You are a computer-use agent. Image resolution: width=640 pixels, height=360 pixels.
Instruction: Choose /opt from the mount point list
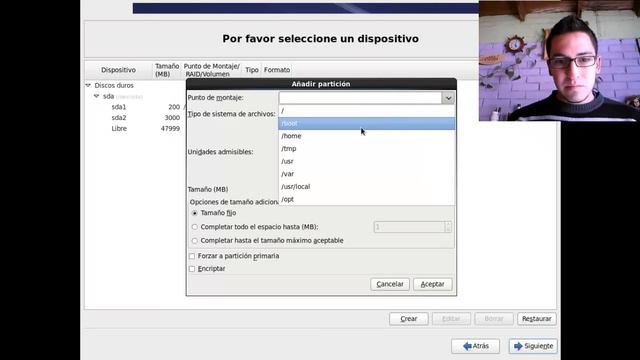(367, 199)
